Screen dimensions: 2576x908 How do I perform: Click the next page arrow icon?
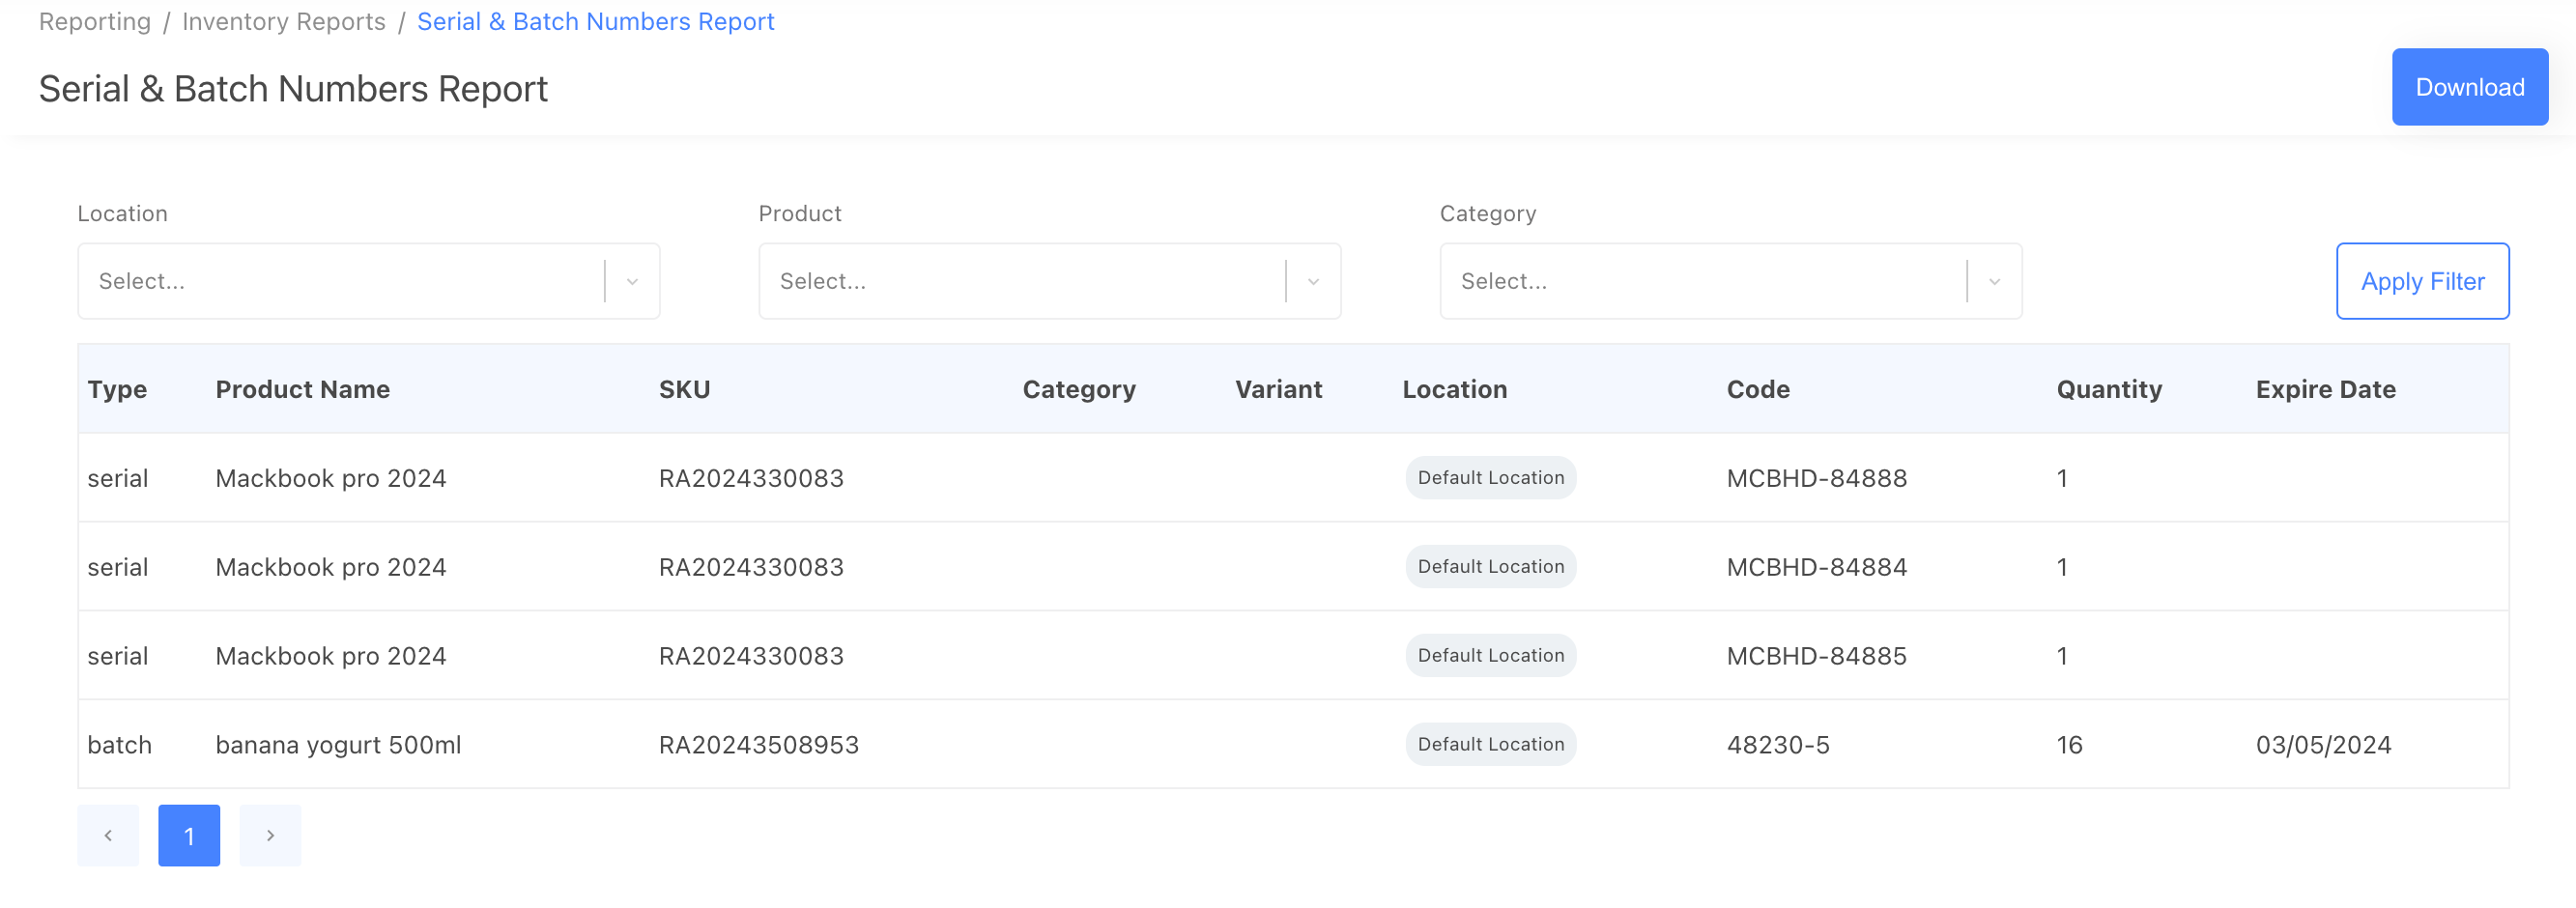click(x=270, y=835)
